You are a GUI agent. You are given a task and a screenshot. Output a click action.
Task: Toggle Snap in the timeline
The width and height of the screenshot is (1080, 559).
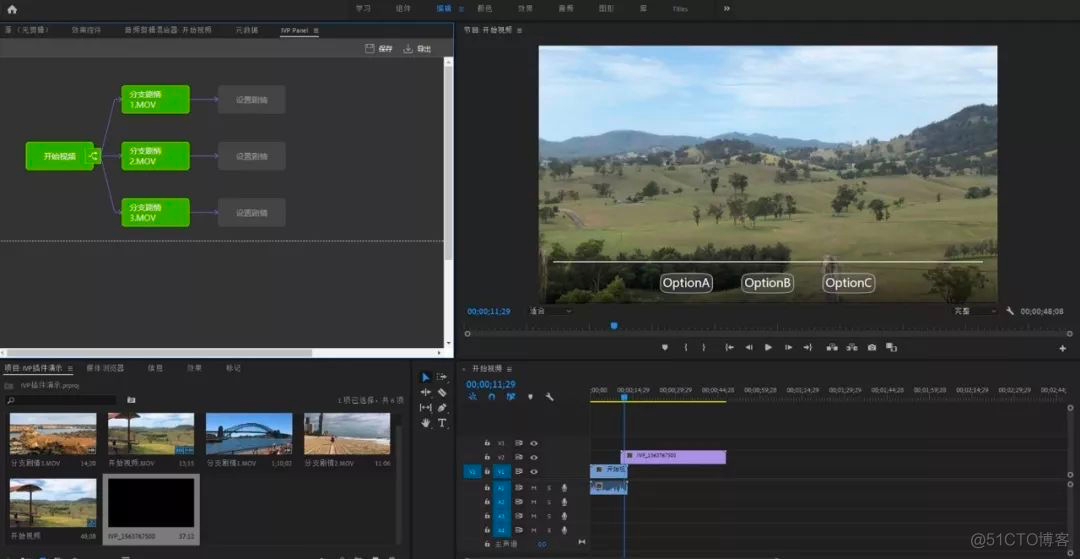492,397
